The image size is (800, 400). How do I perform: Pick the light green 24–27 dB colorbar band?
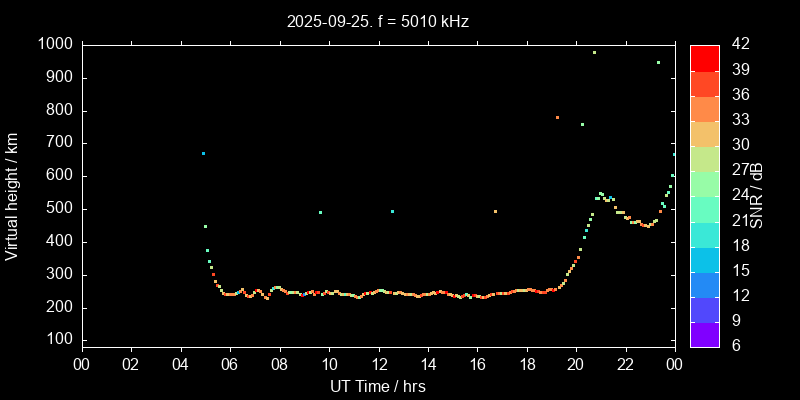coord(704,183)
